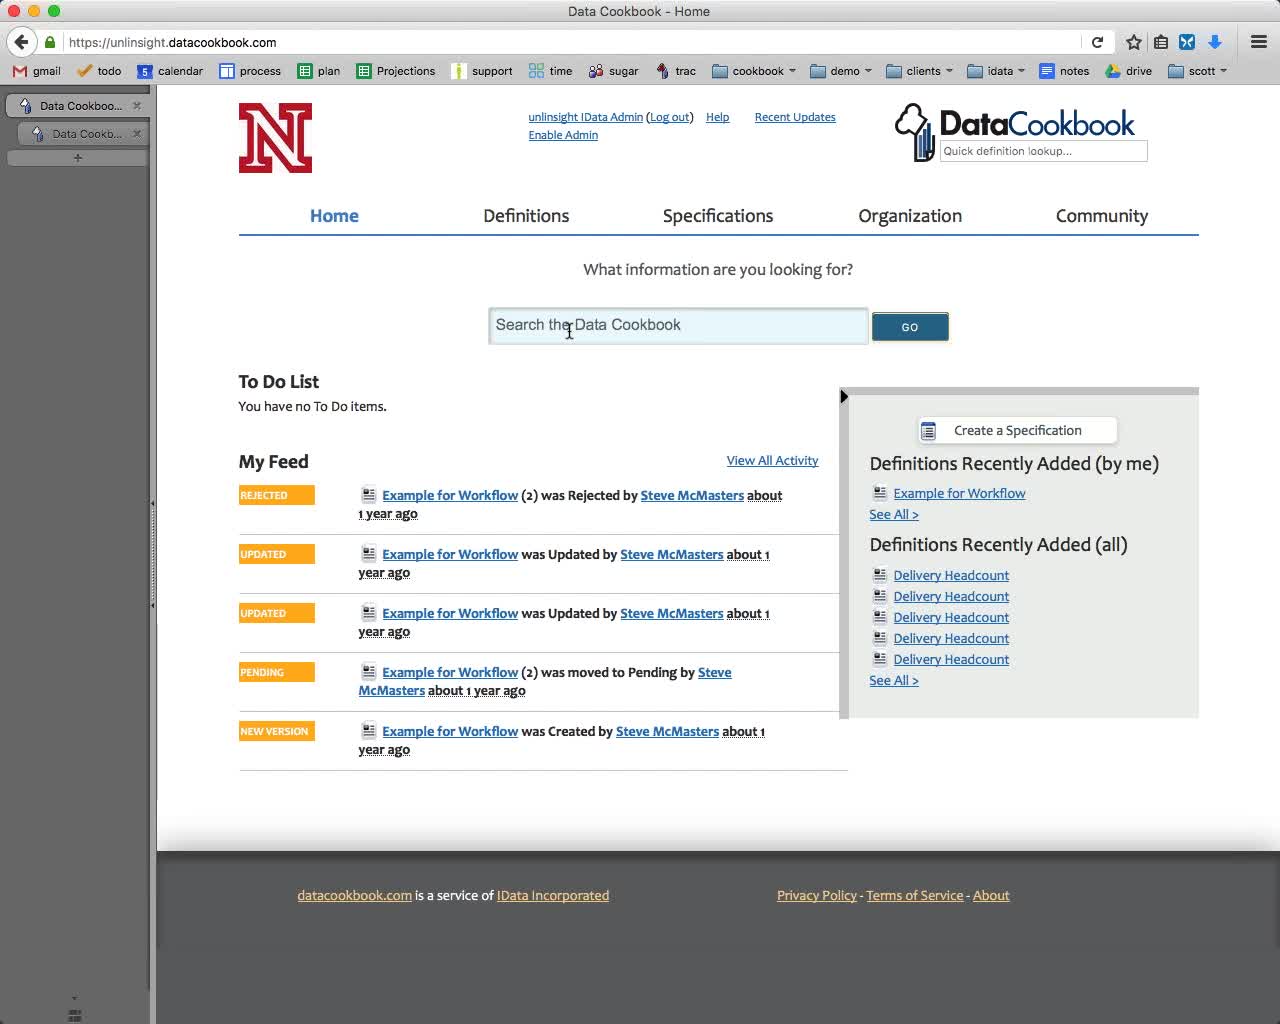Image resolution: width=1280 pixels, height=1024 pixels.
Task: Open the About footer link
Action: pos(991,895)
